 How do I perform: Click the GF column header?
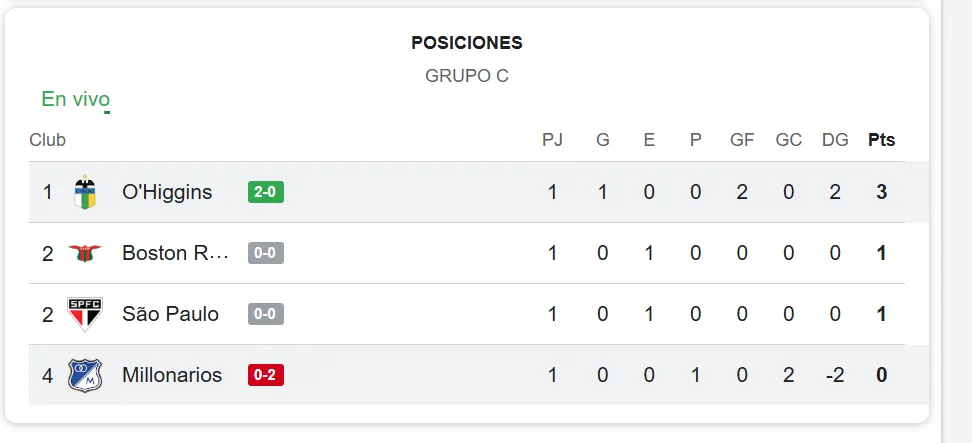(742, 140)
